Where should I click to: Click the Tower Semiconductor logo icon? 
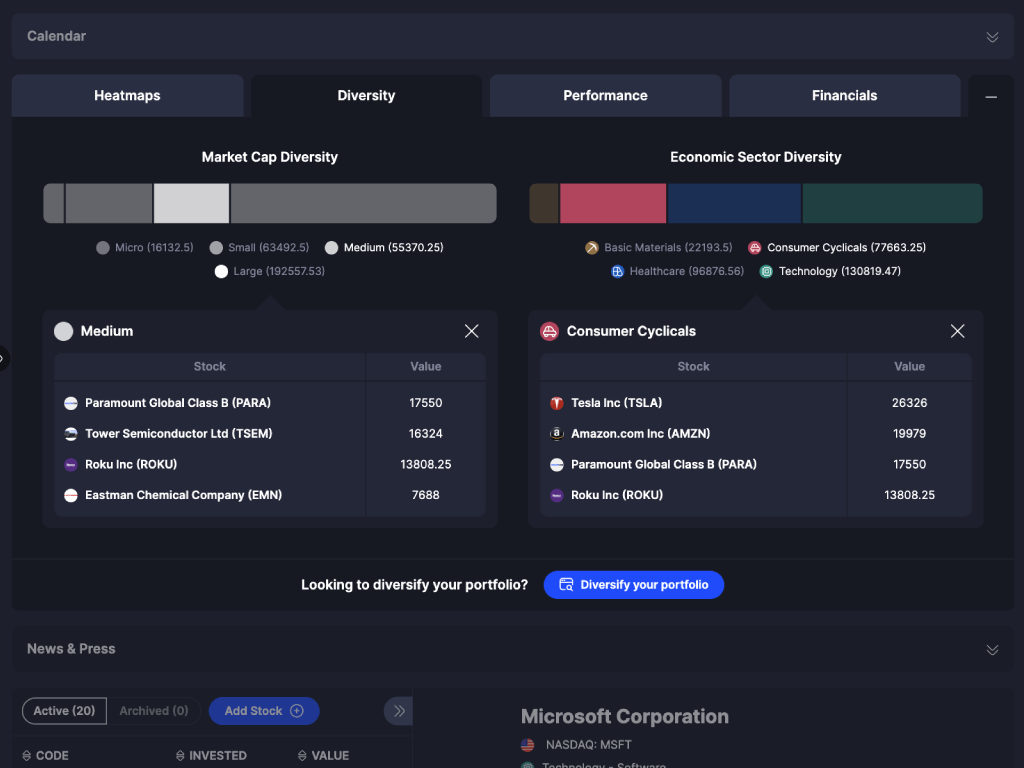(71, 434)
